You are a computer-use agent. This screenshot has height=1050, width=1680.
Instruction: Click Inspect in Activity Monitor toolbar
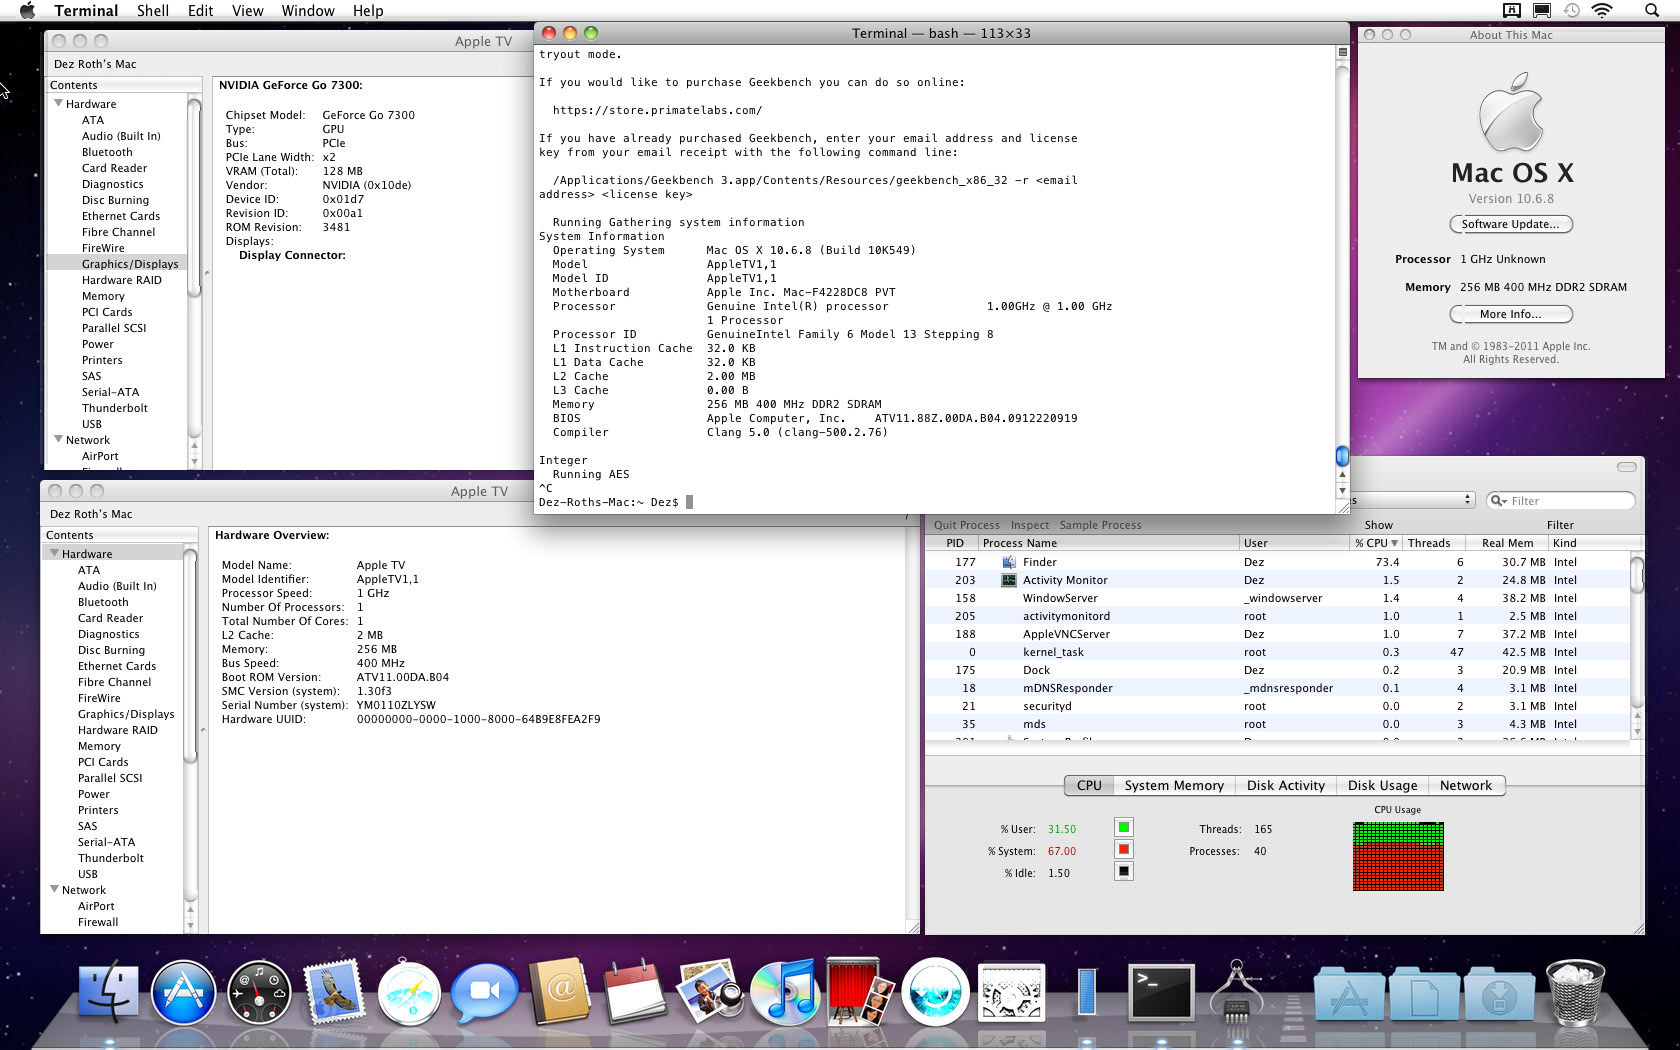coord(1030,525)
